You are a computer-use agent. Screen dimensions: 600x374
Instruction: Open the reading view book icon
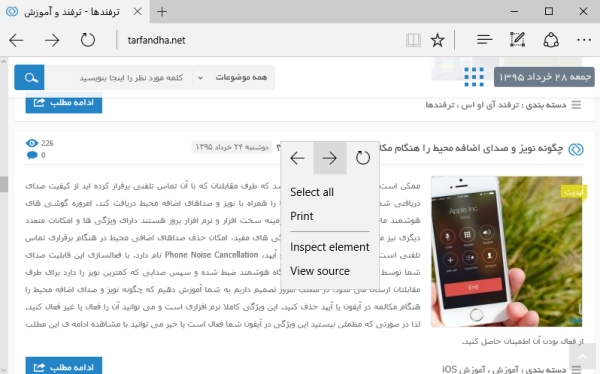(413, 40)
